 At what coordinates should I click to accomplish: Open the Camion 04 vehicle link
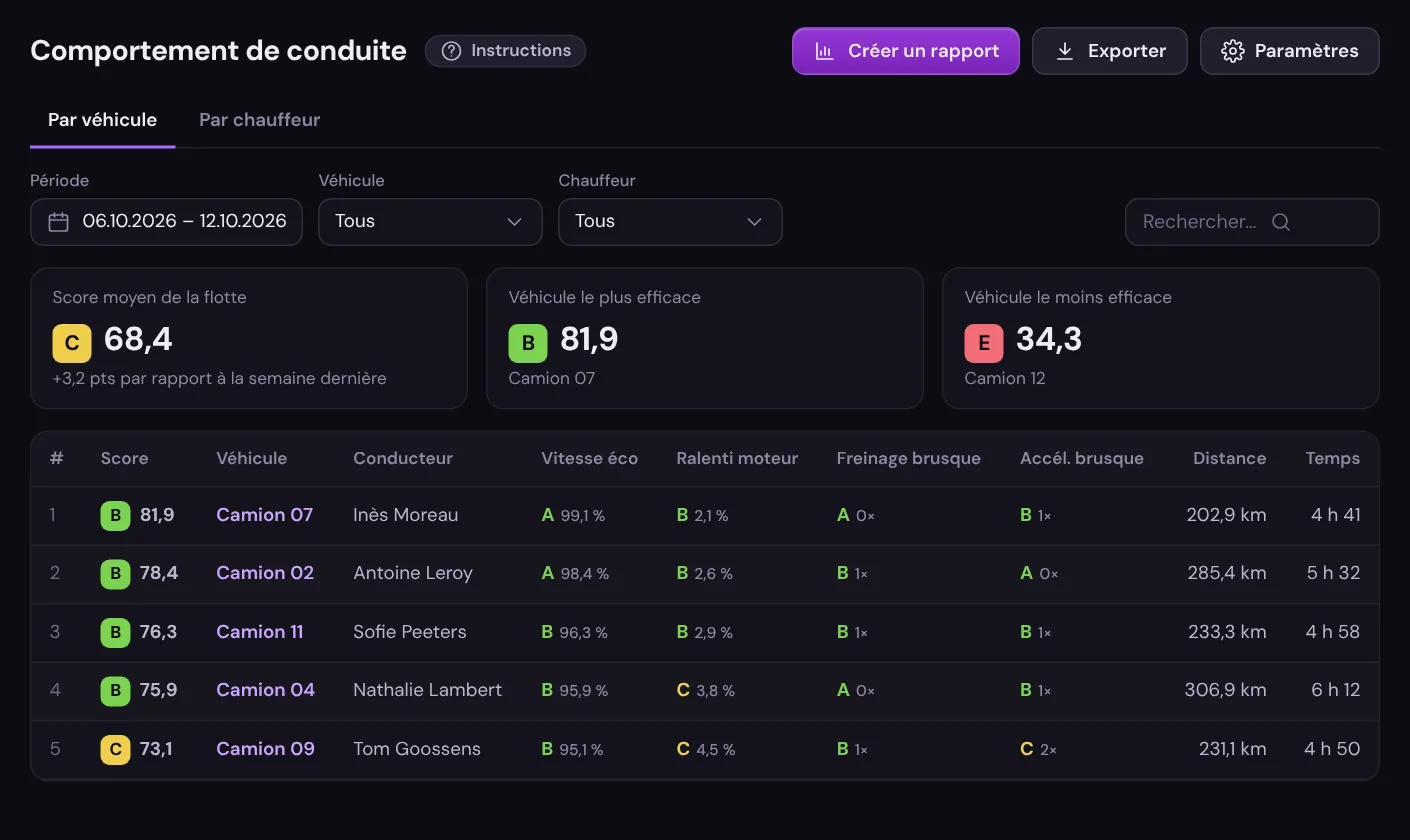pos(266,690)
